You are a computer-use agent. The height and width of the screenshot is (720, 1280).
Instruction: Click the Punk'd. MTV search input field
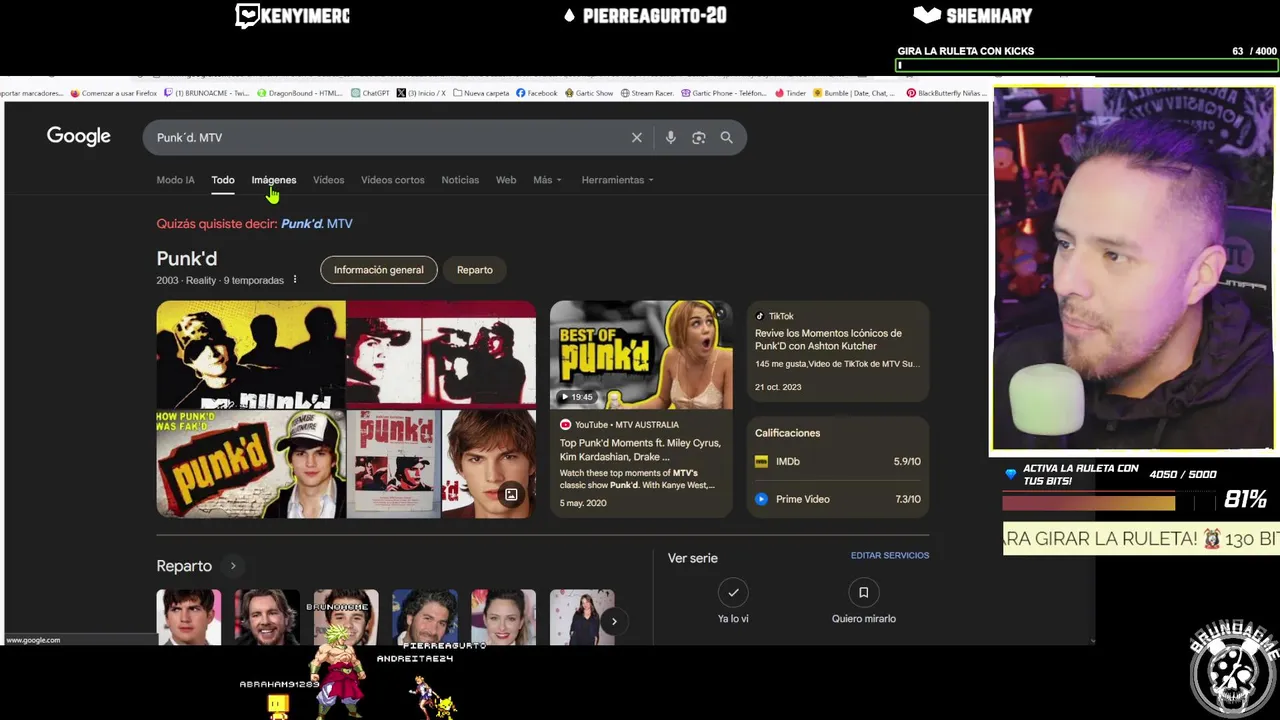point(388,138)
